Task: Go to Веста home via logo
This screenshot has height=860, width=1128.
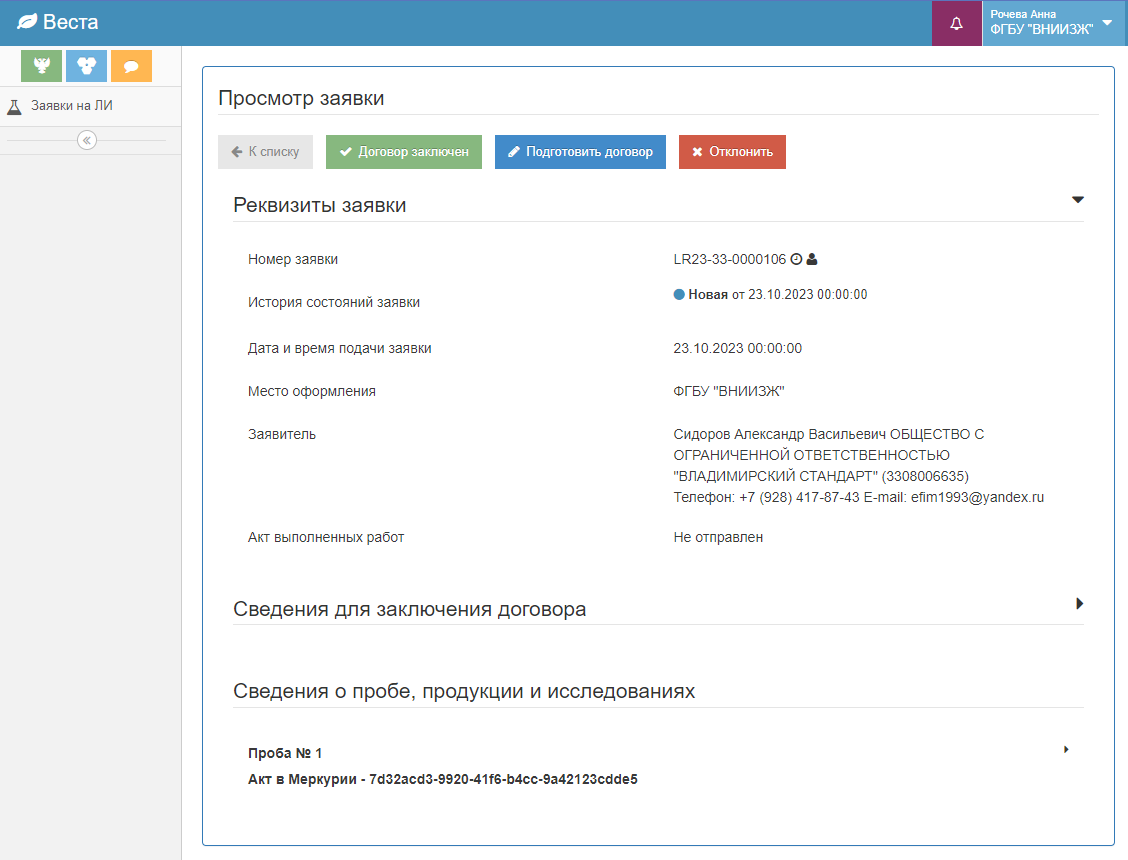Action: [x=58, y=22]
